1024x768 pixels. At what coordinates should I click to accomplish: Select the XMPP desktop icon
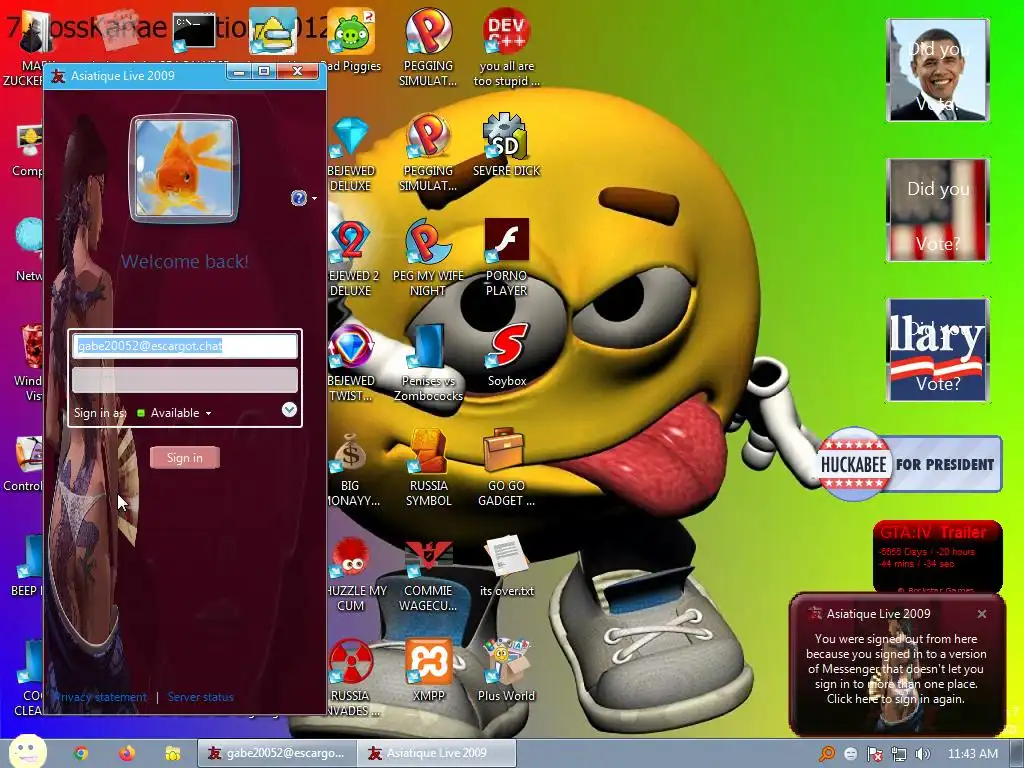click(x=428, y=670)
